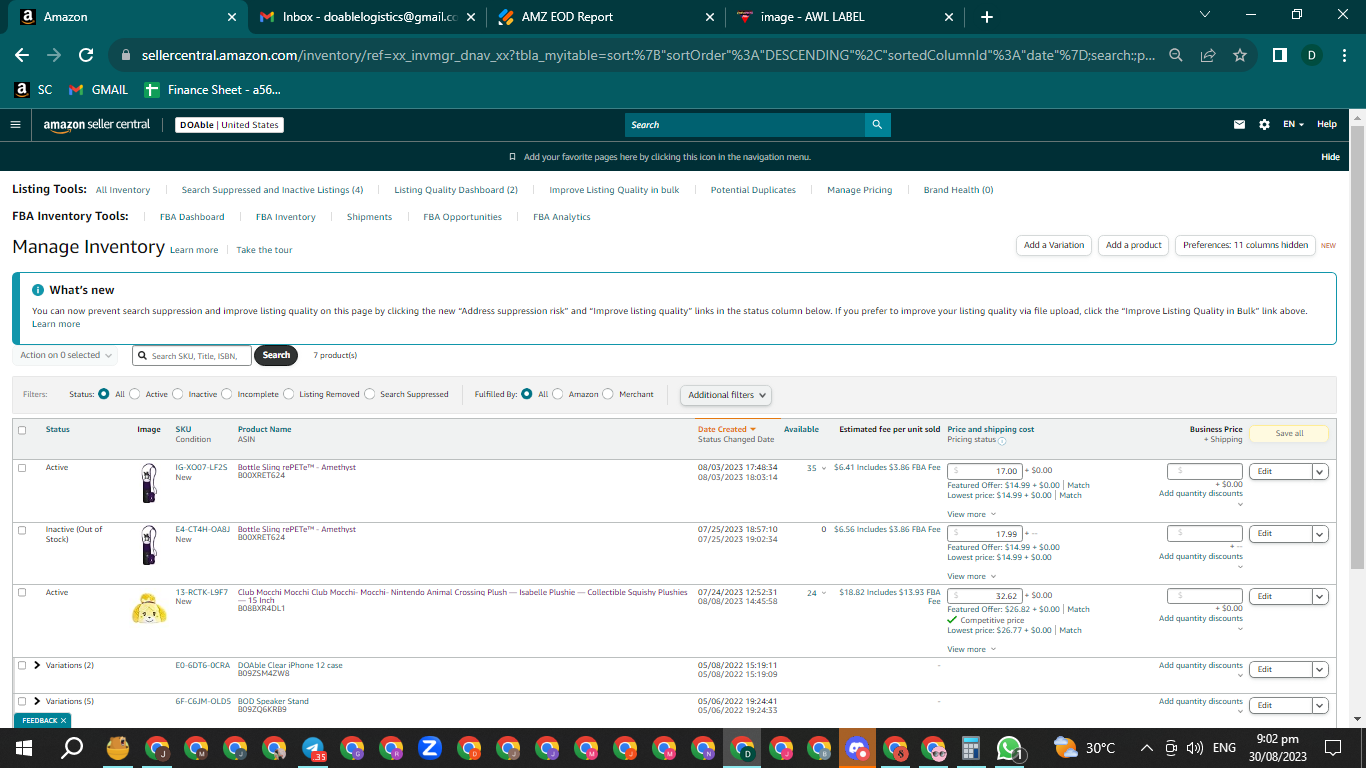This screenshot has height=768, width=1366.
Task: Filter Fulfilled By Amazon radio
Action: click(x=558, y=394)
